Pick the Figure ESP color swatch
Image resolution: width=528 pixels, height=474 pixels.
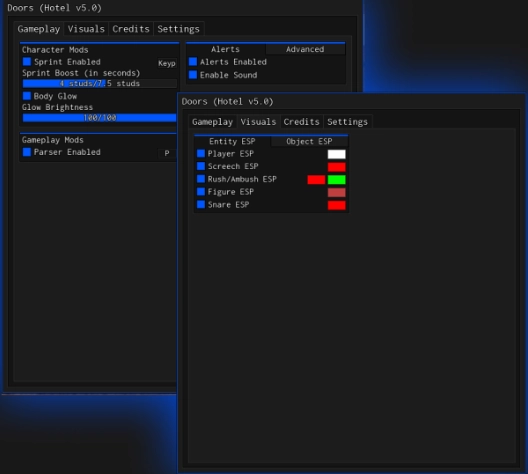point(336,193)
